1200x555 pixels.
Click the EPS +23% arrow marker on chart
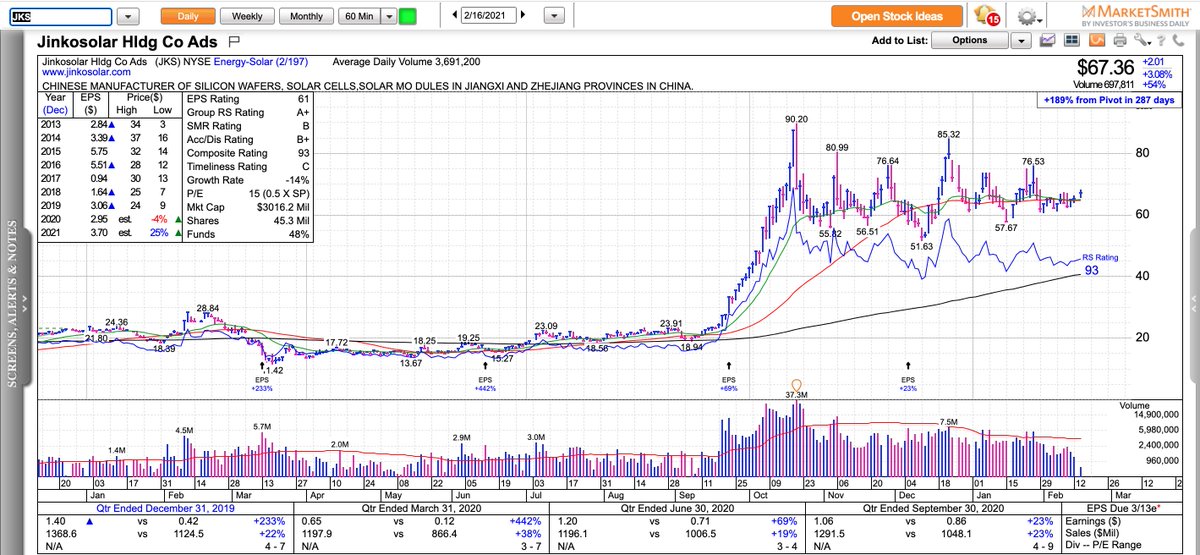pos(908,367)
